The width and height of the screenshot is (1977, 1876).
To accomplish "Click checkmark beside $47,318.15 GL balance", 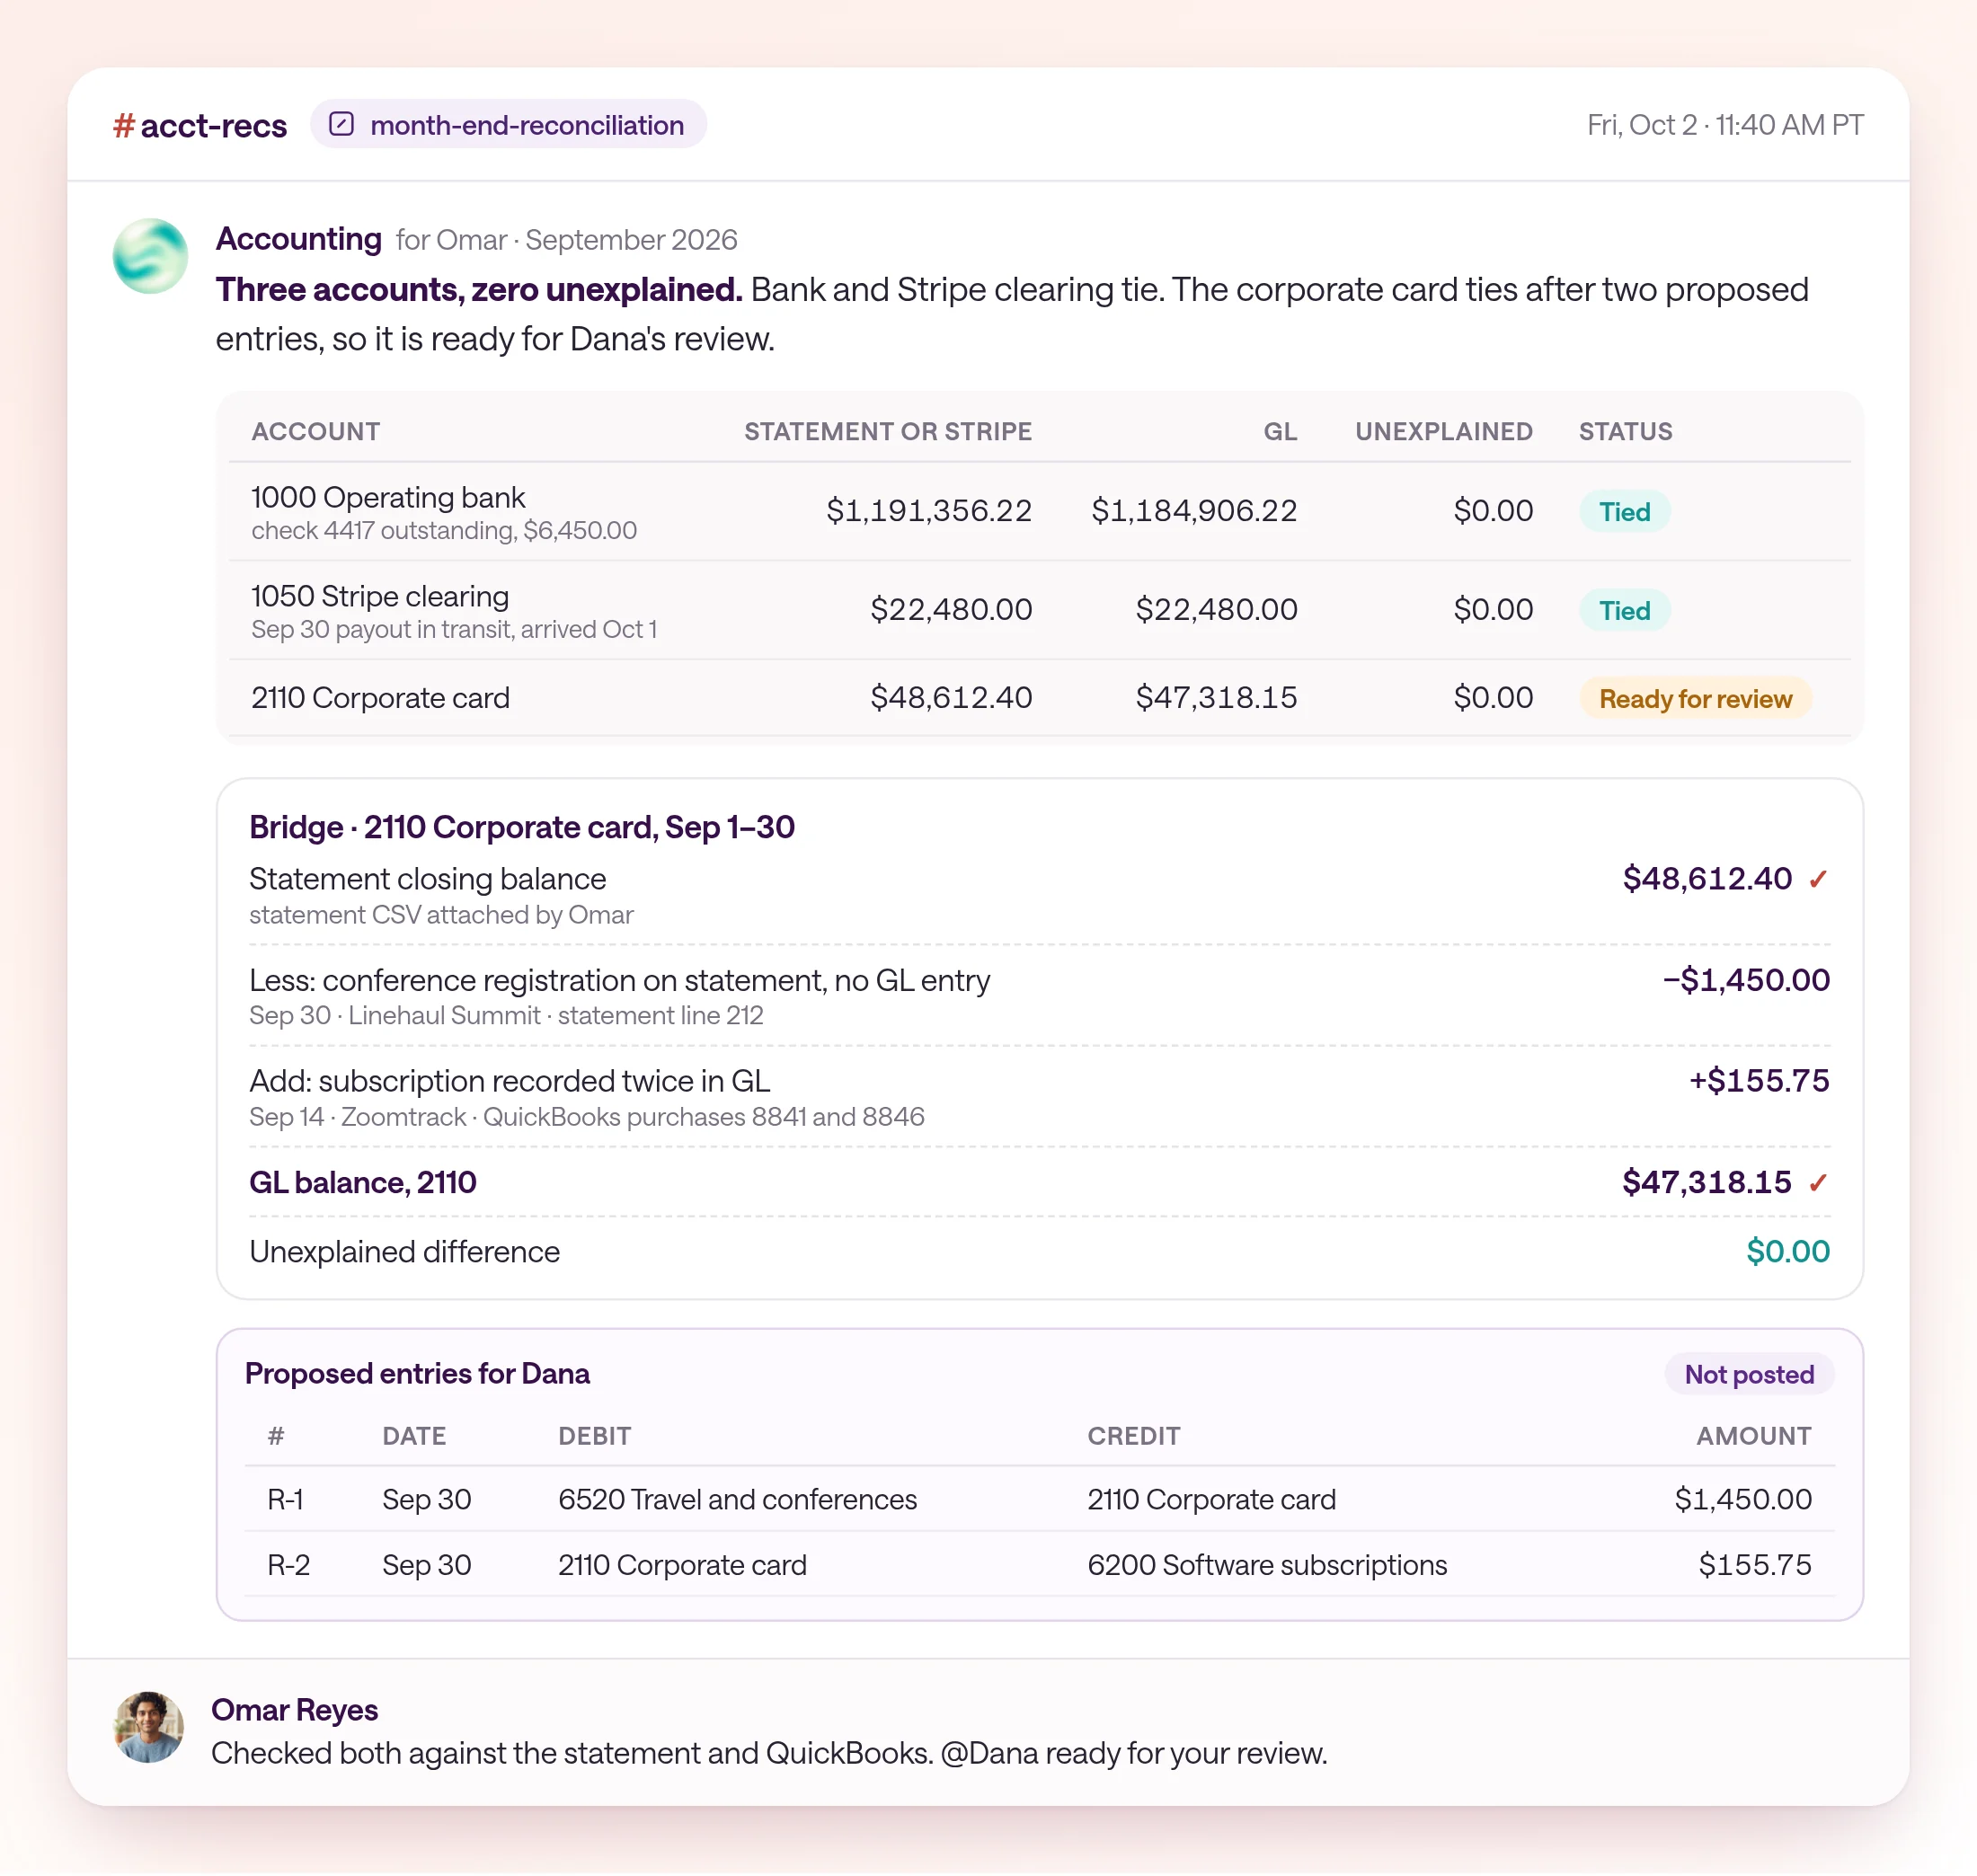I will (1818, 1184).
